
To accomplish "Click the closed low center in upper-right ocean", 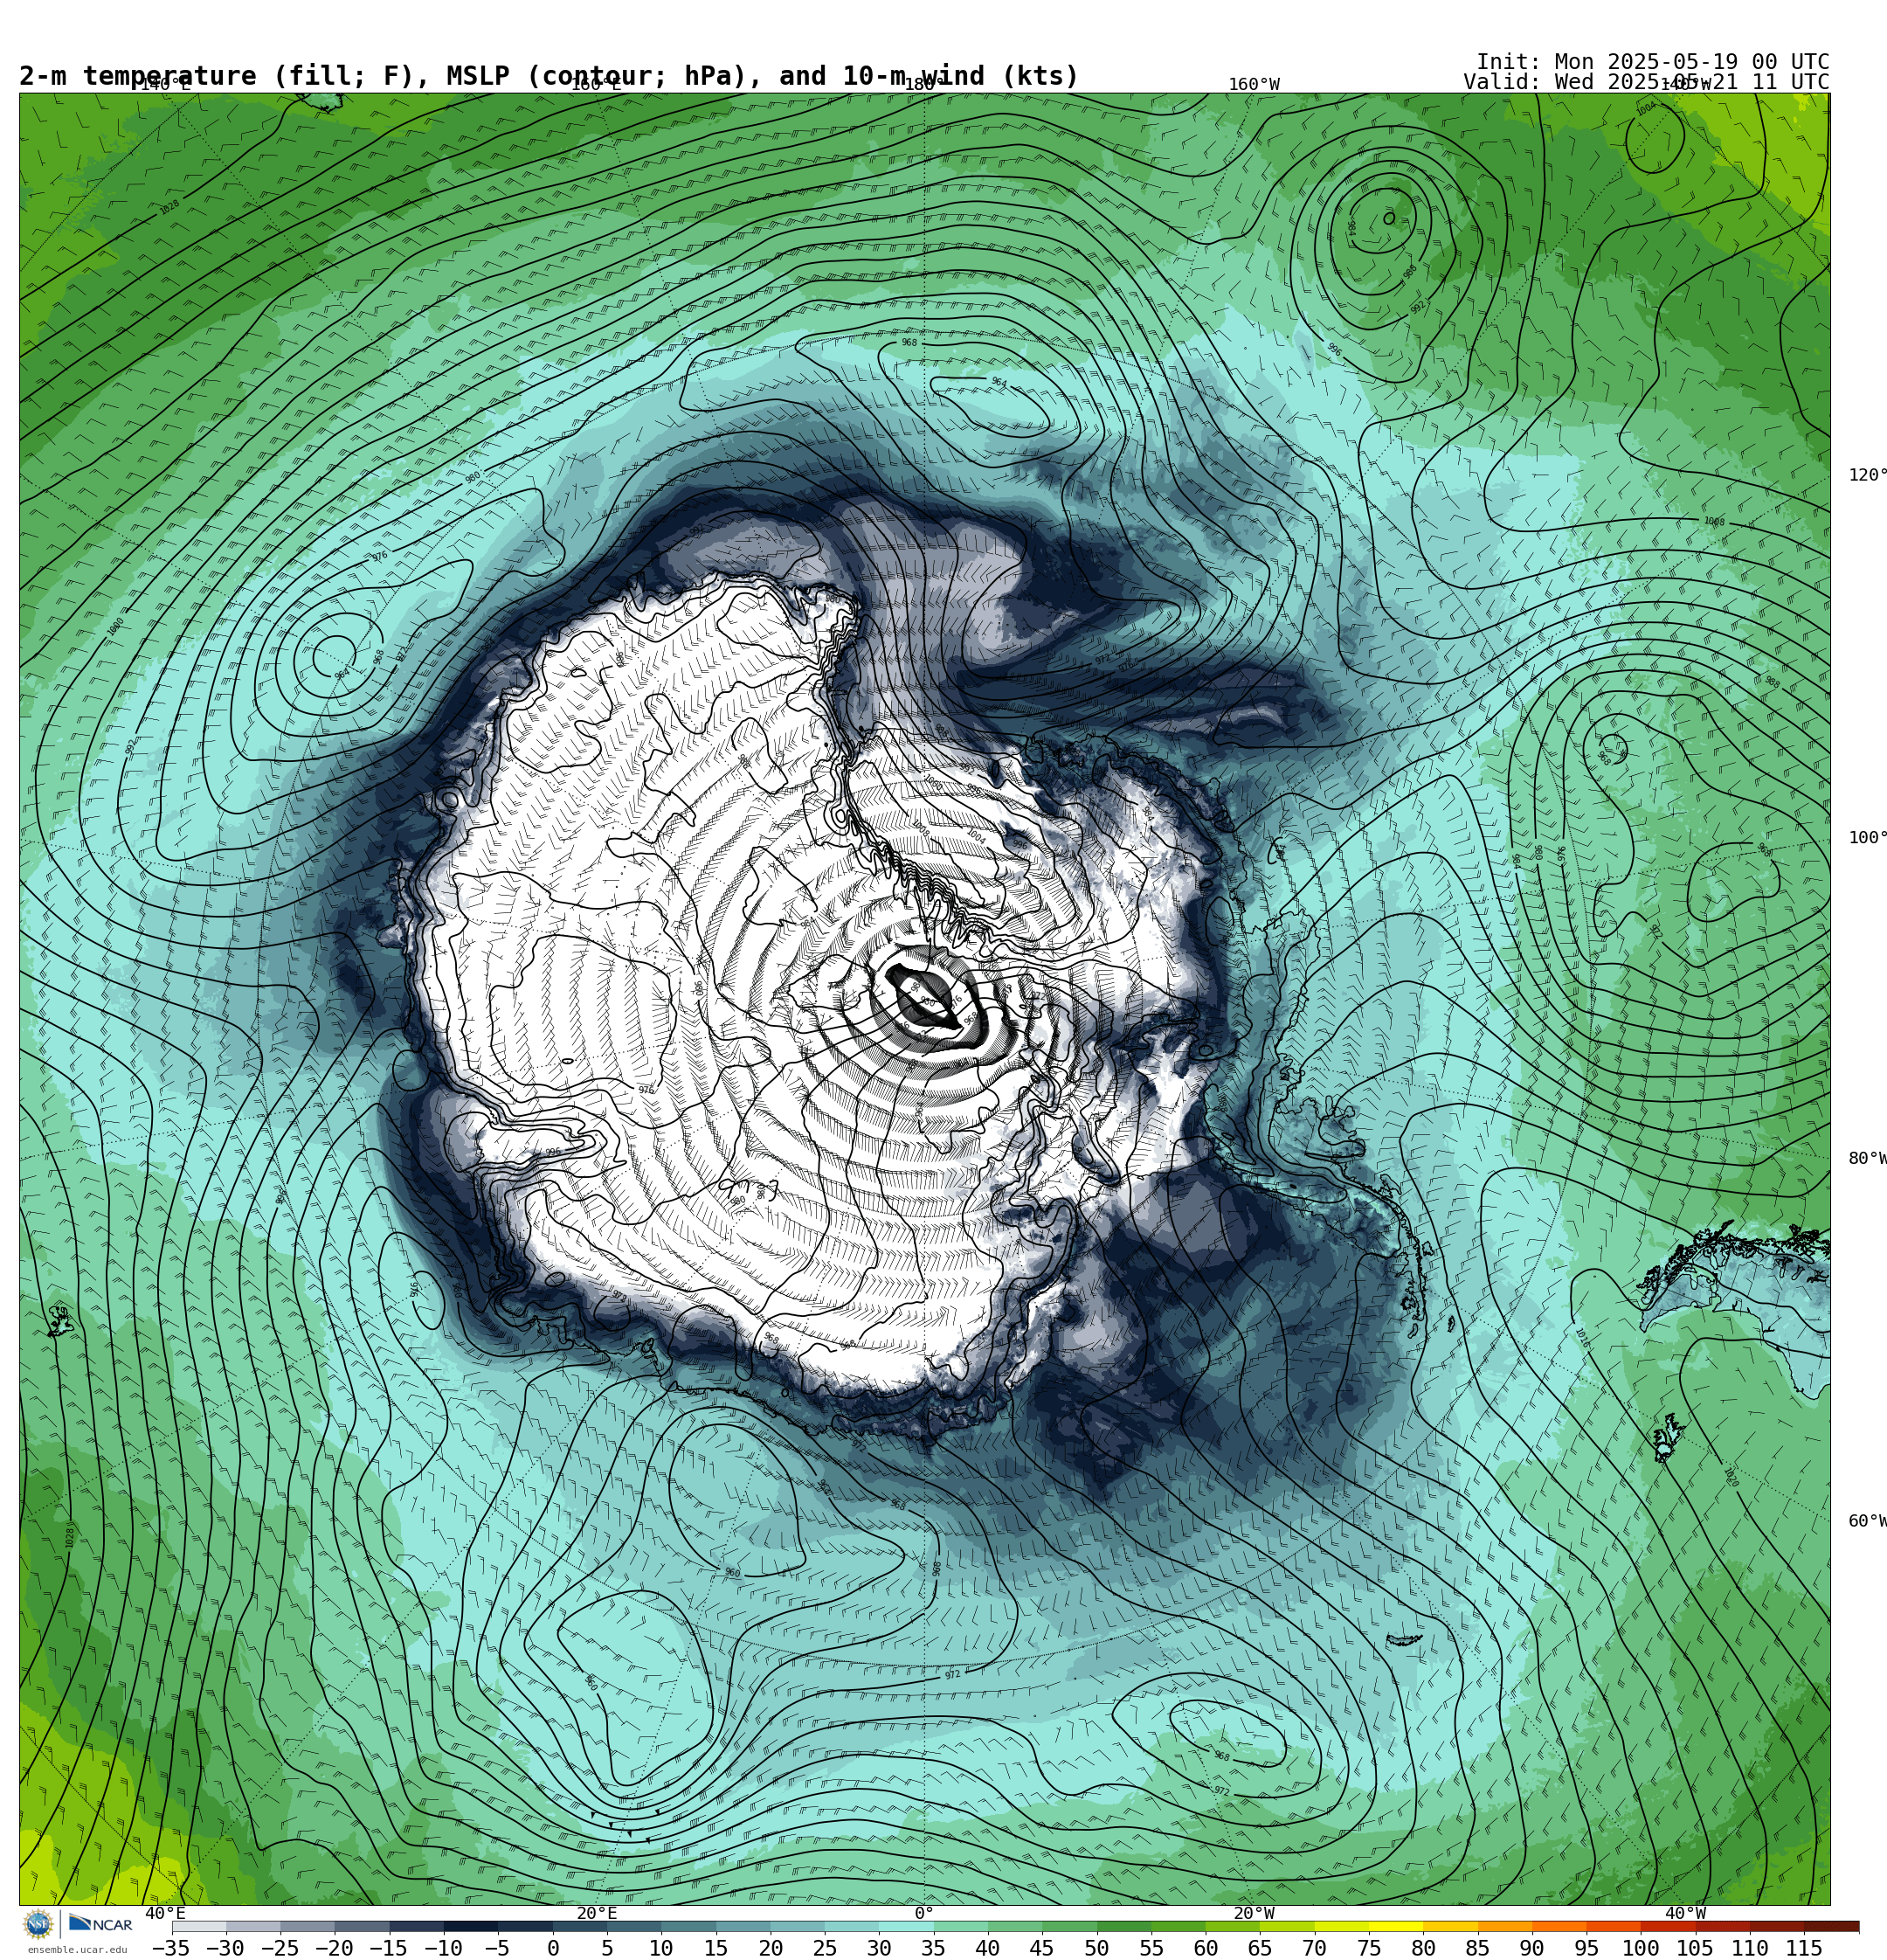I will click(x=1389, y=218).
